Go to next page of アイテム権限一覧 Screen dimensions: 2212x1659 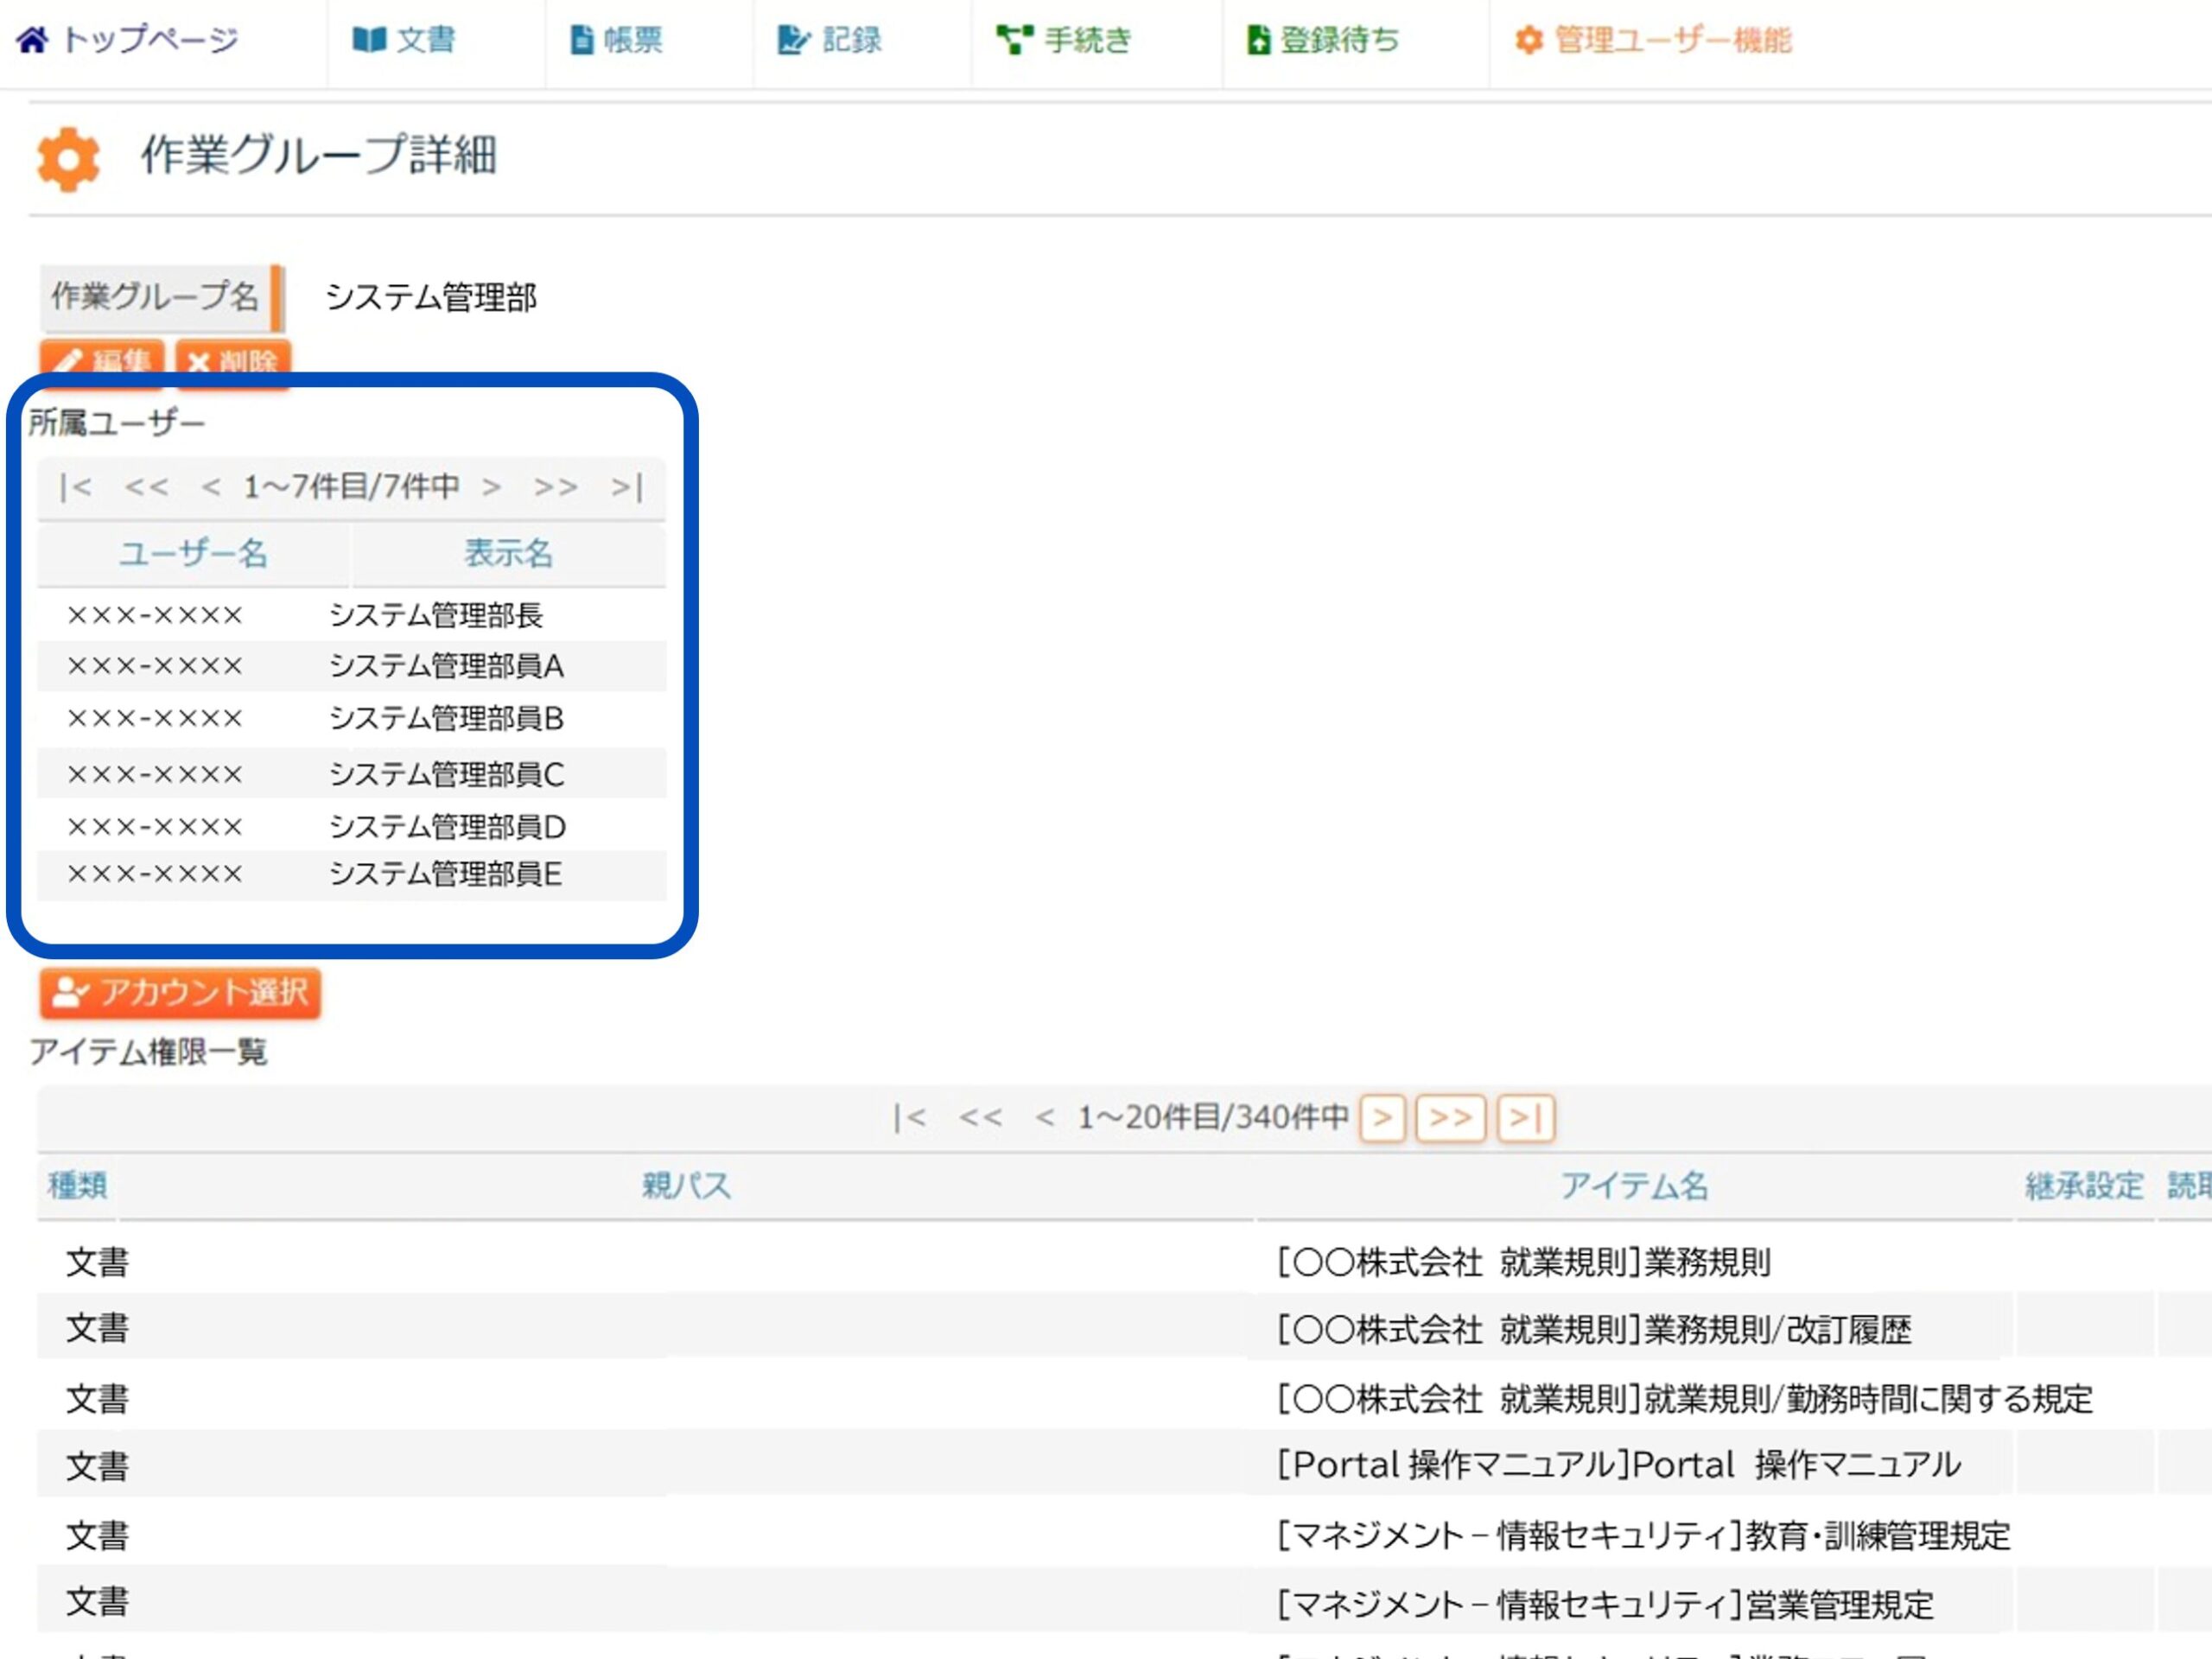pos(1382,1117)
